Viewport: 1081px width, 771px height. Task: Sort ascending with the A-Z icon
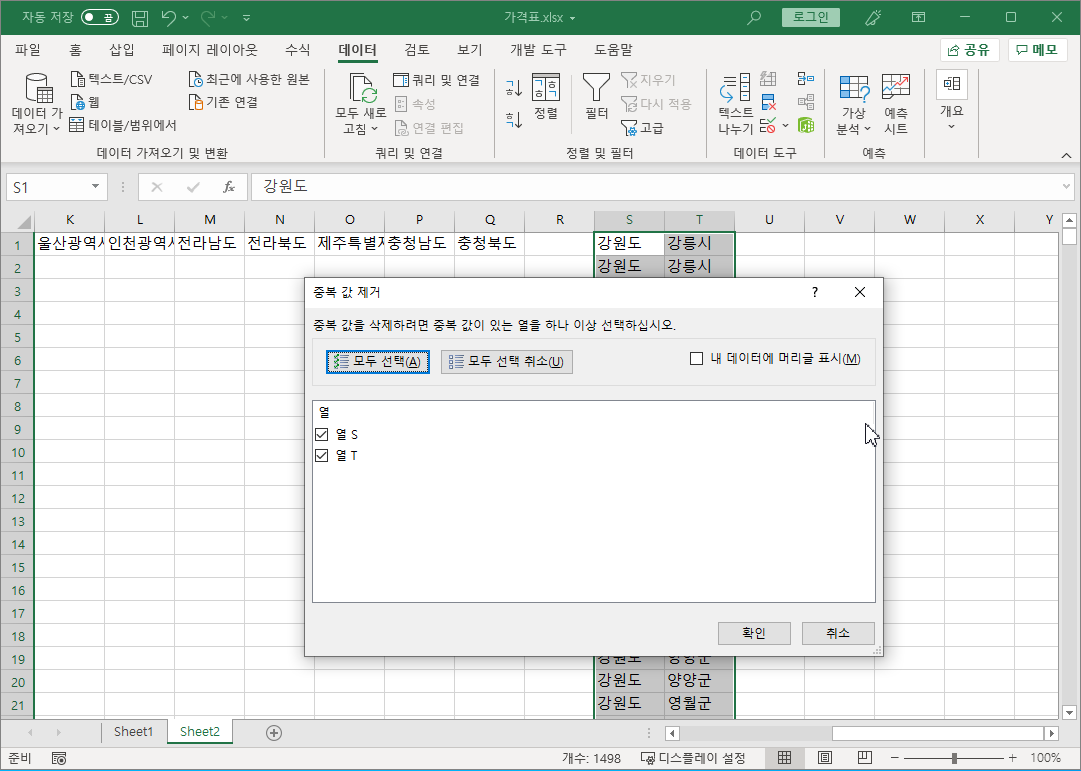click(514, 88)
